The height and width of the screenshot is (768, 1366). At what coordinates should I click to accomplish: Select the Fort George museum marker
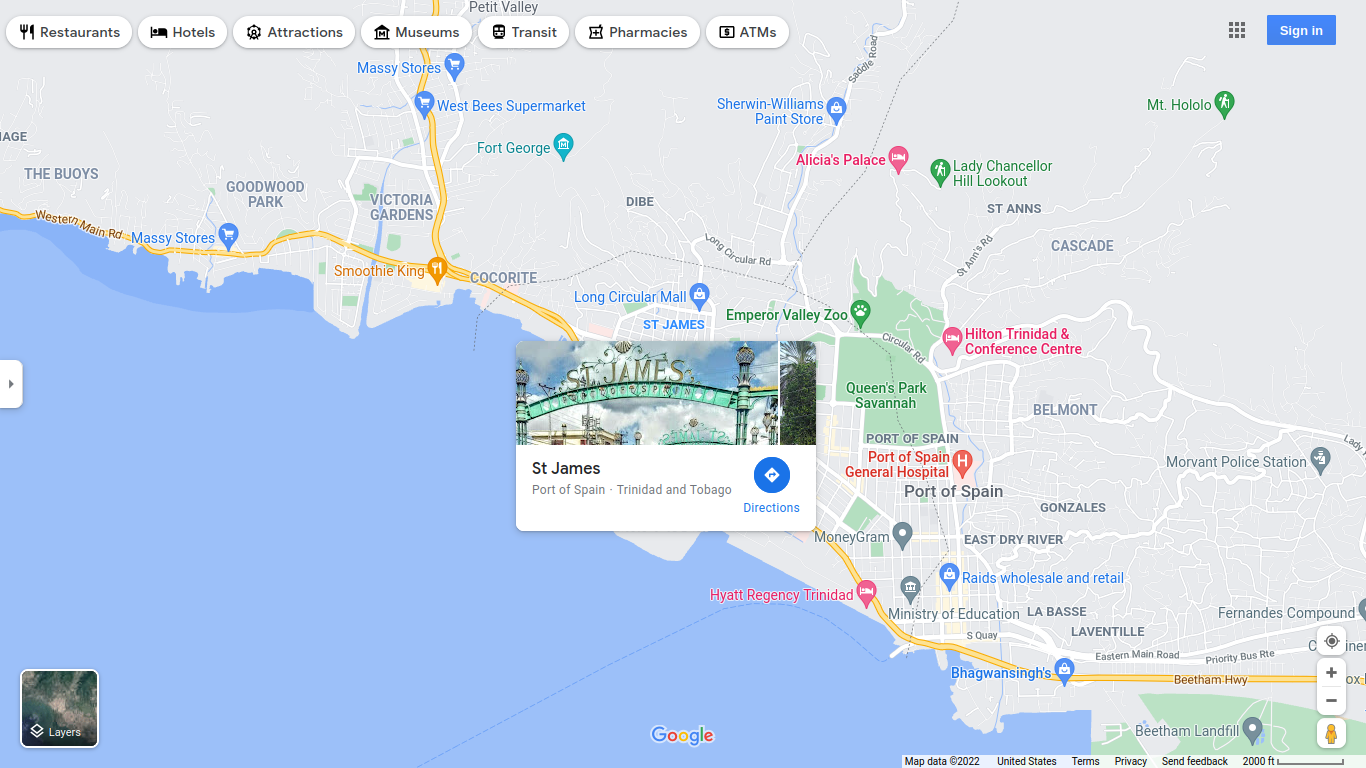(564, 145)
